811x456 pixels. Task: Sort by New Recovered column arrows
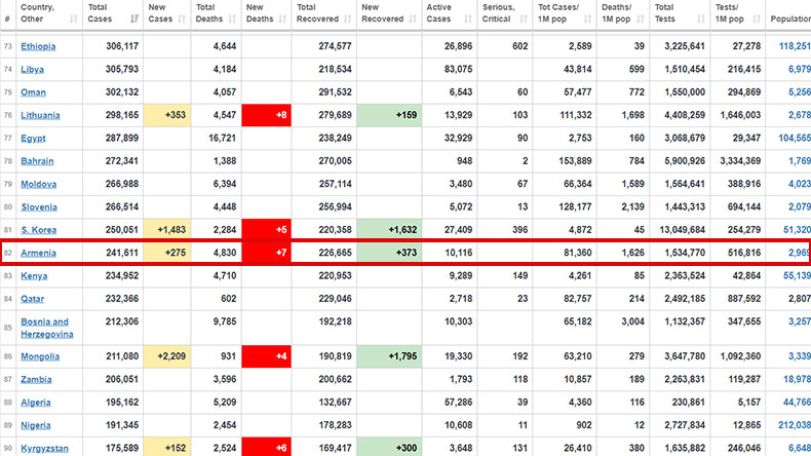pyautogui.click(x=413, y=19)
